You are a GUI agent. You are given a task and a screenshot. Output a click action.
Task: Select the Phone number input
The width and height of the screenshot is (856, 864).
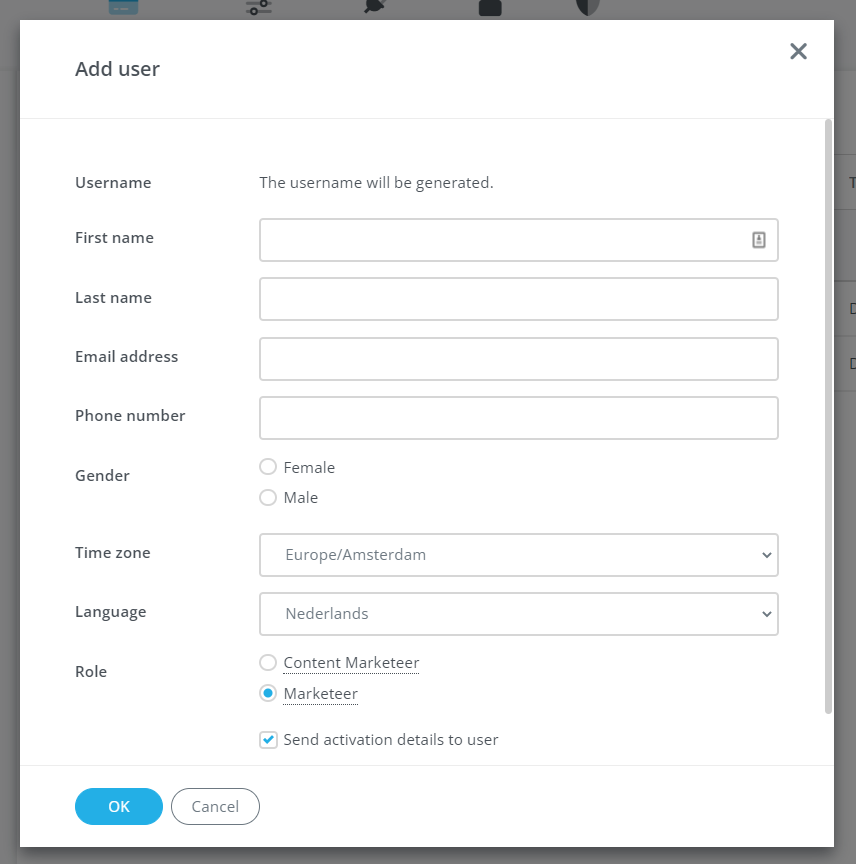tap(518, 418)
